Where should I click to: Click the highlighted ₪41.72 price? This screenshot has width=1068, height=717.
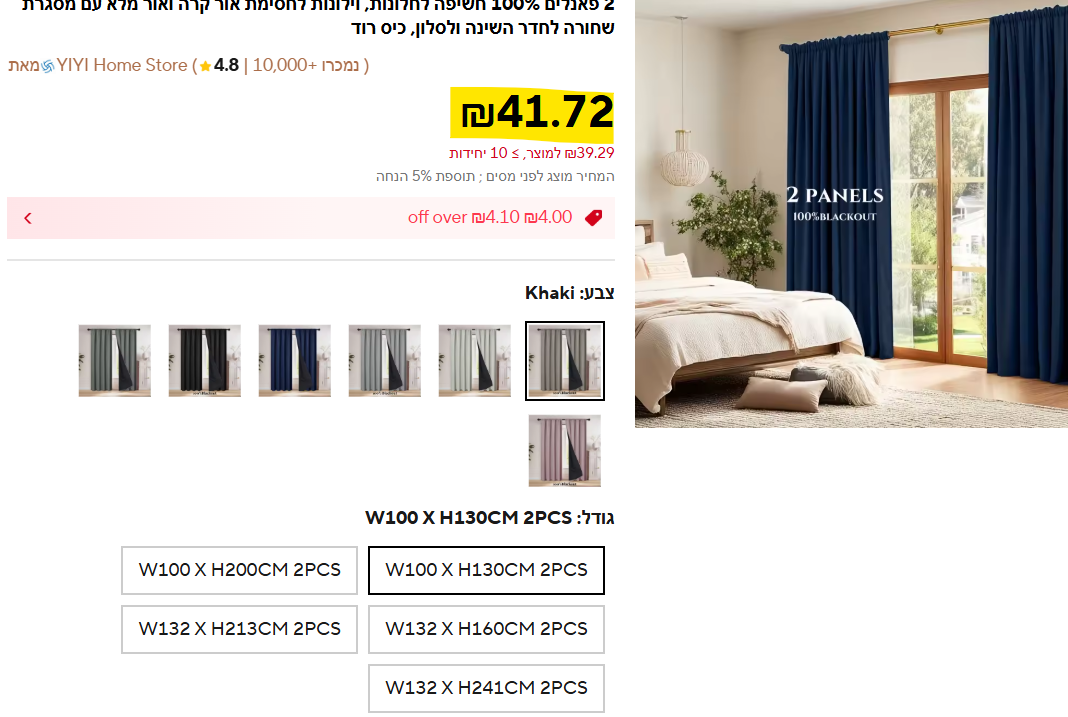coord(532,113)
